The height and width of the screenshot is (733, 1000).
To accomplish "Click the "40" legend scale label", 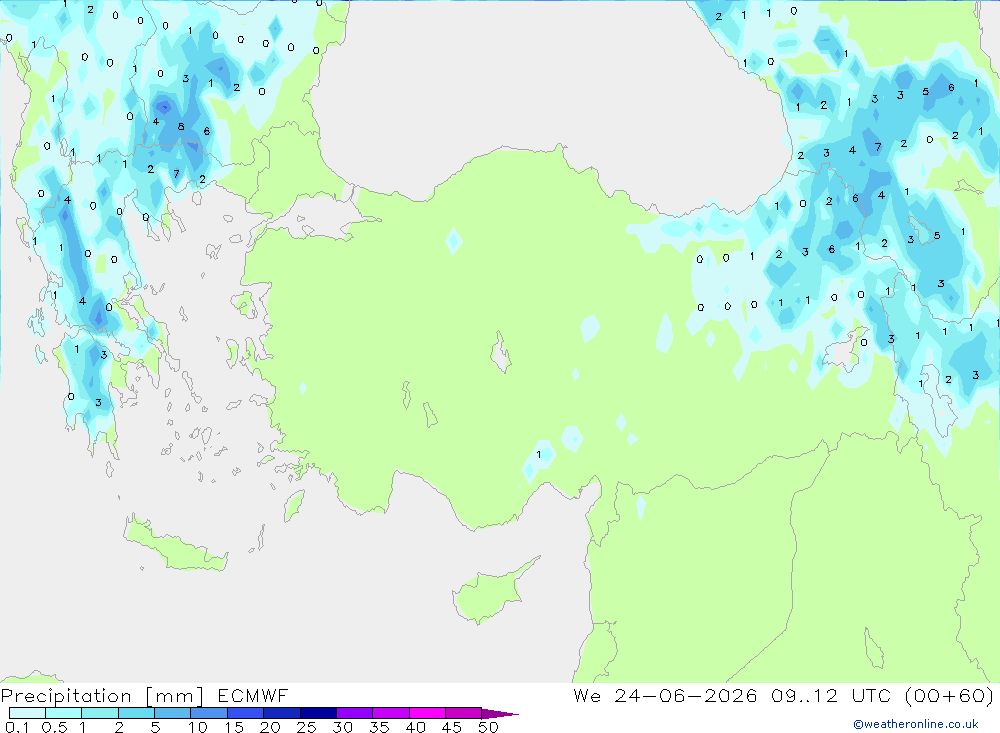I will 415,727.
